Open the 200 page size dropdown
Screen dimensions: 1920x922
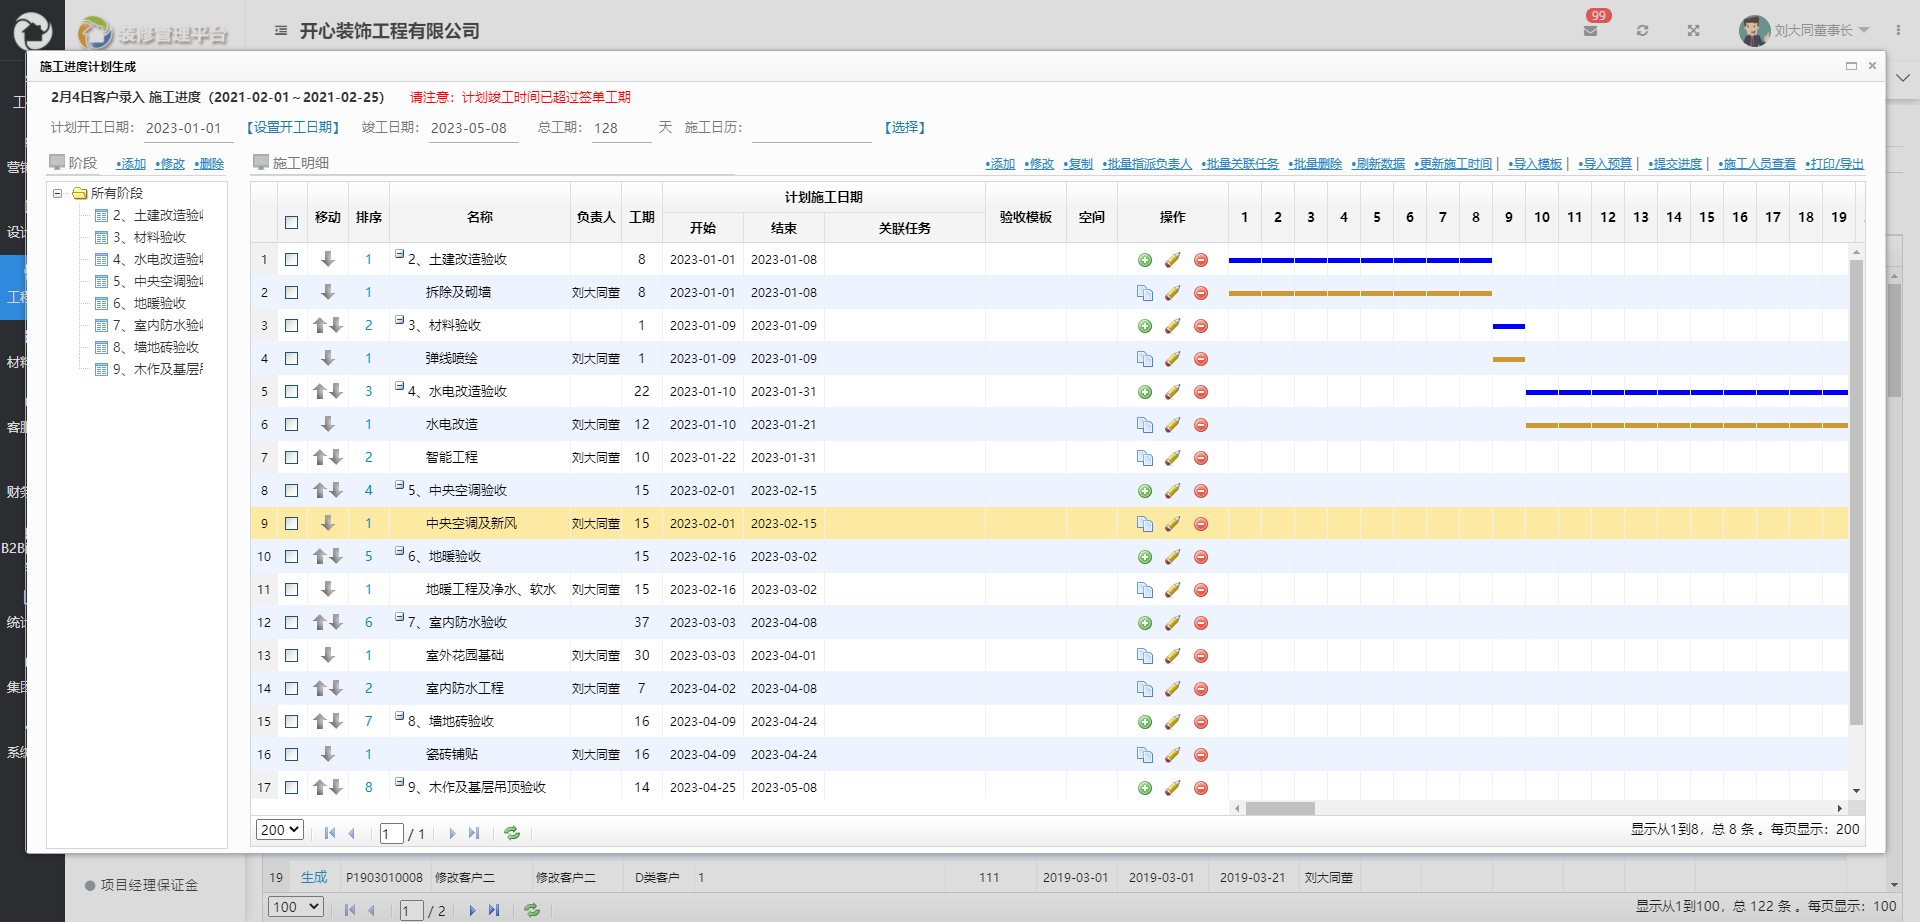point(279,830)
